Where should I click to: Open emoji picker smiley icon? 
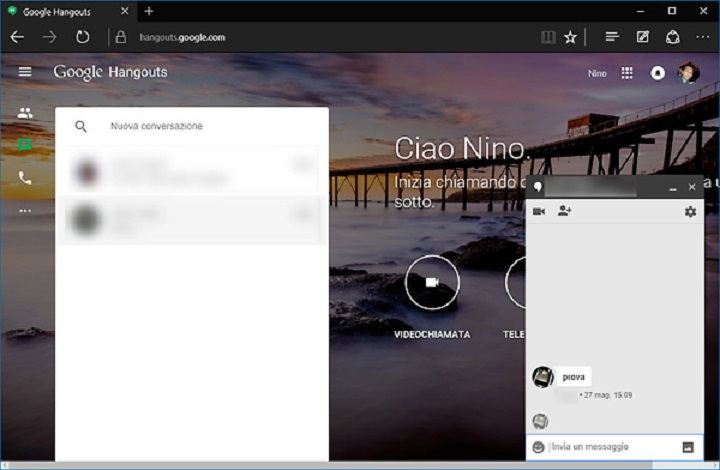coord(538,447)
